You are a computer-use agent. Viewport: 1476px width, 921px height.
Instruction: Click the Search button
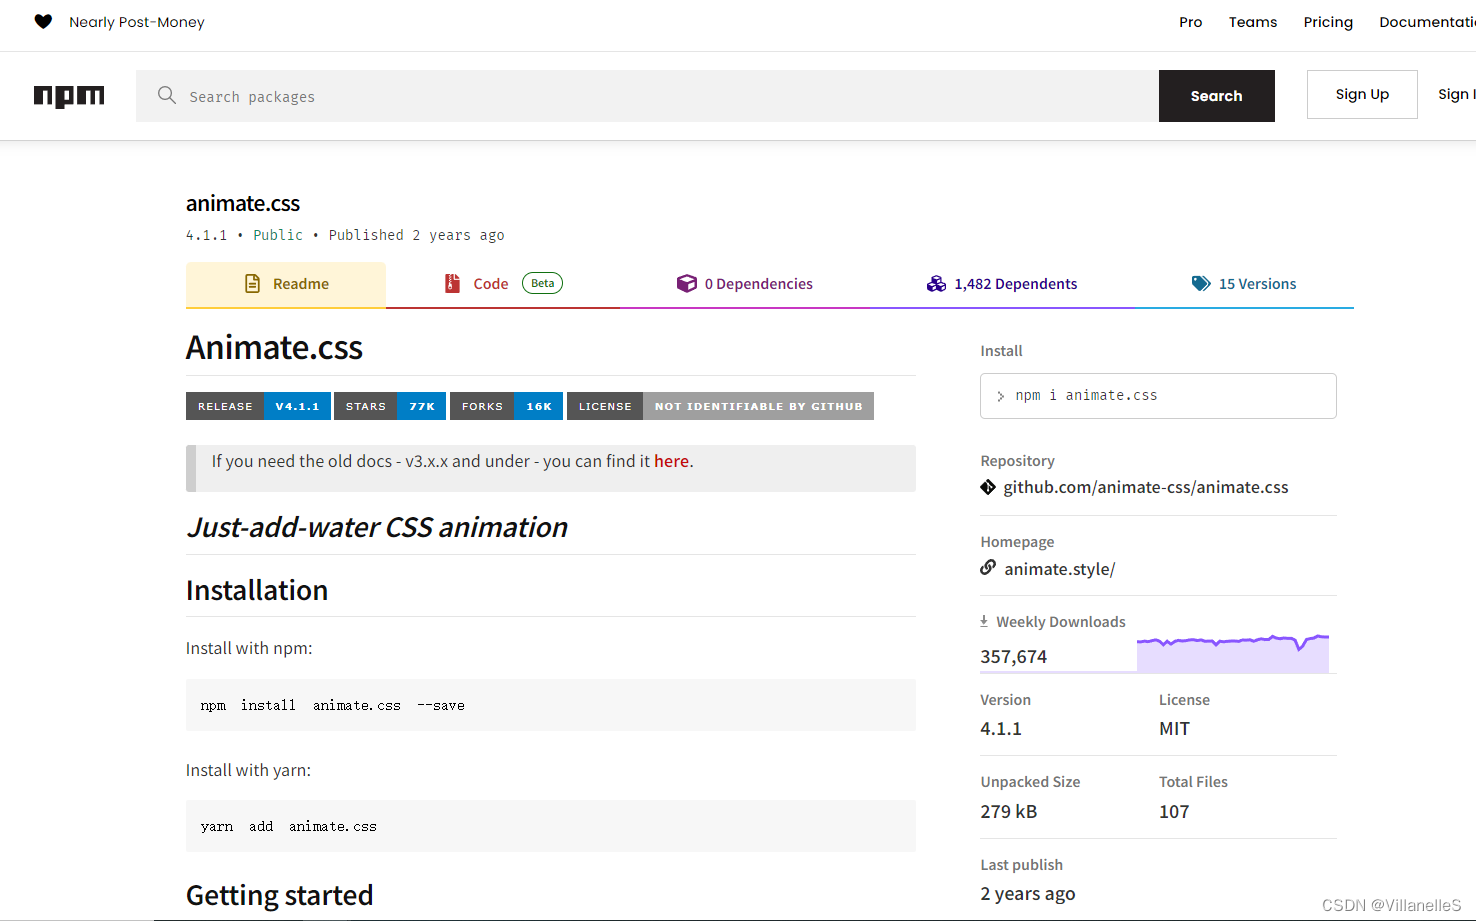(1216, 95)
